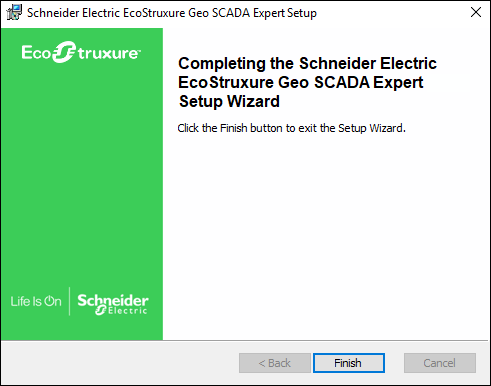Click the Completing Setup Wizard heading
Screen dimensions: 491x386
[307, 82]
